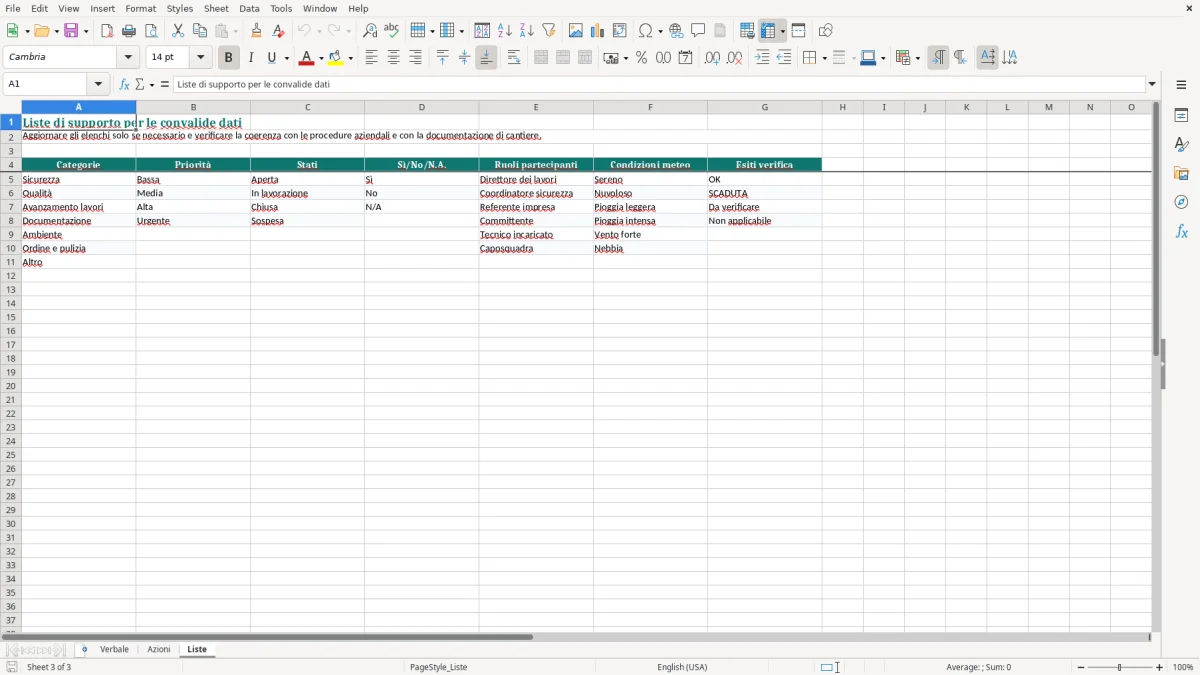
Task: Open Print Preview
Action: [x=151, y=31]
